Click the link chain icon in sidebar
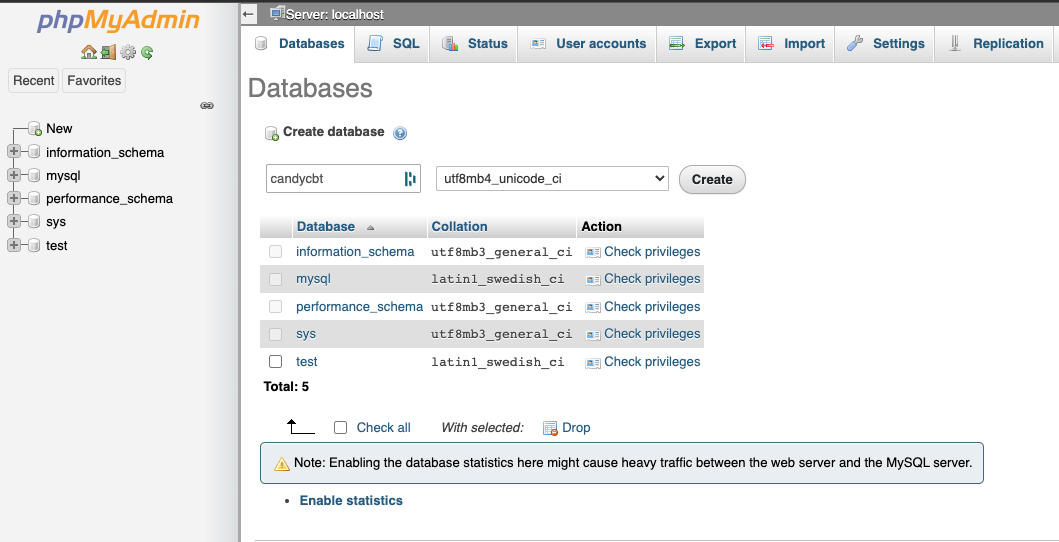 207,105
